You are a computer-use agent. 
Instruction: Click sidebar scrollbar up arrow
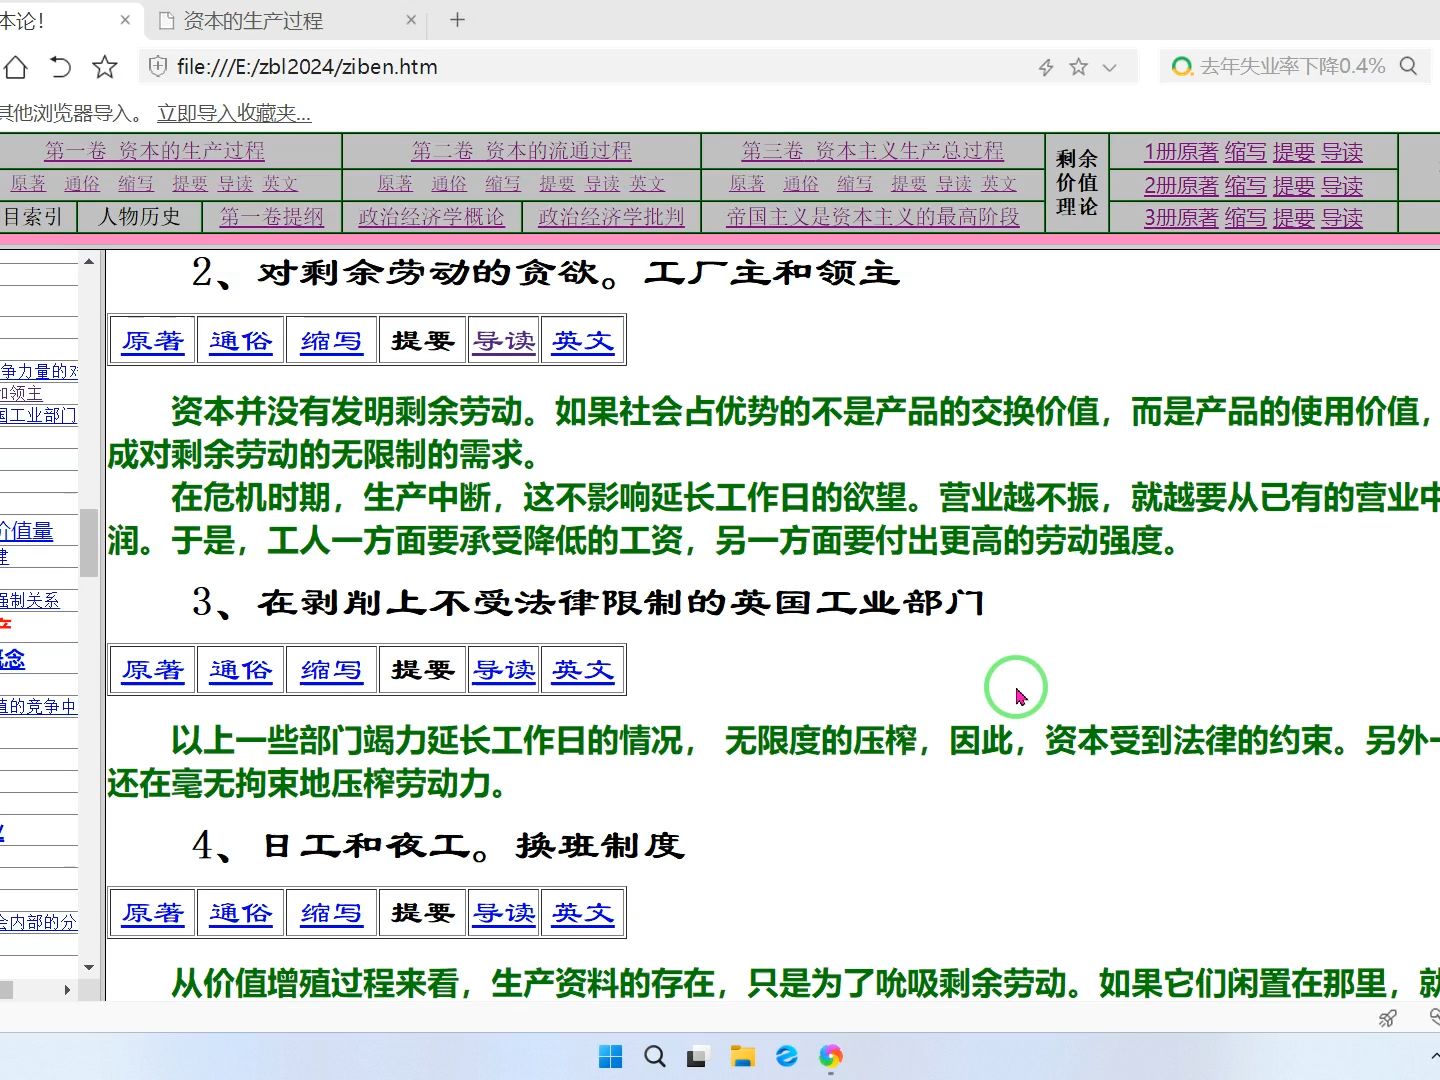(89, 262)
